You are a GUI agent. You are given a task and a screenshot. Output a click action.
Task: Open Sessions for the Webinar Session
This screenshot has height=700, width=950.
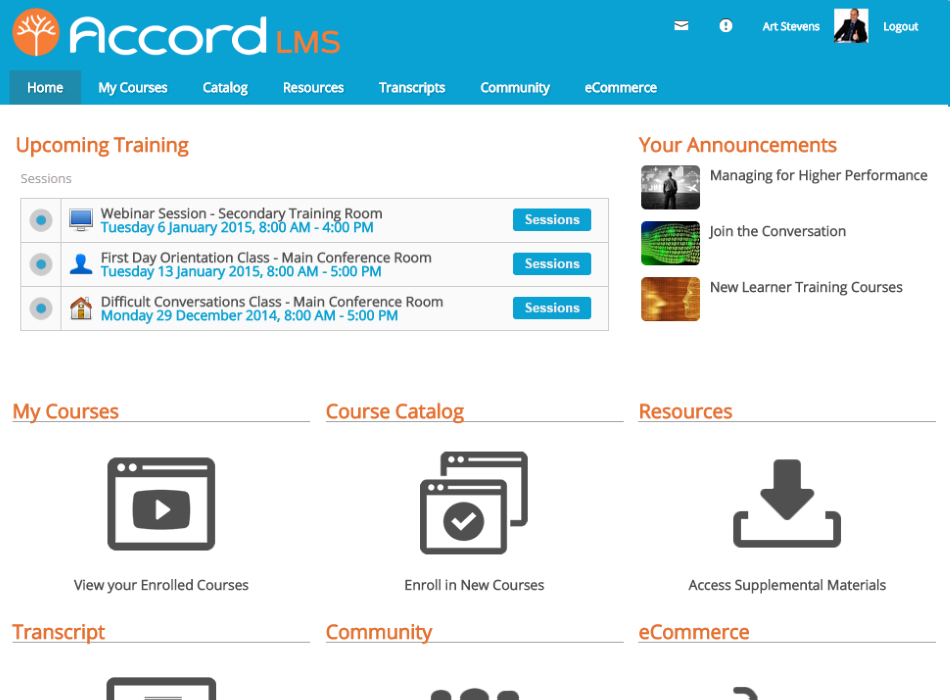pos(551,219)
